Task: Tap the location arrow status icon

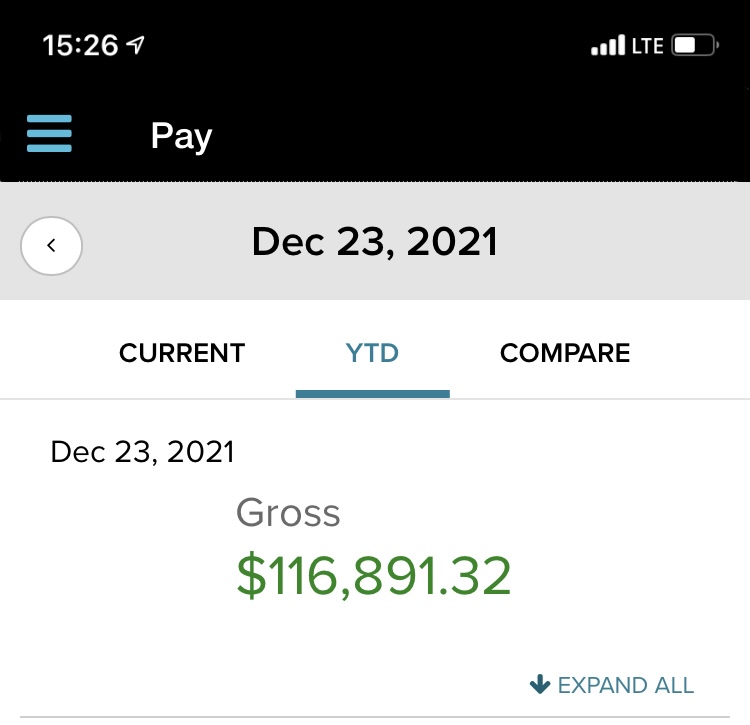Action: [x=135, y=45]
